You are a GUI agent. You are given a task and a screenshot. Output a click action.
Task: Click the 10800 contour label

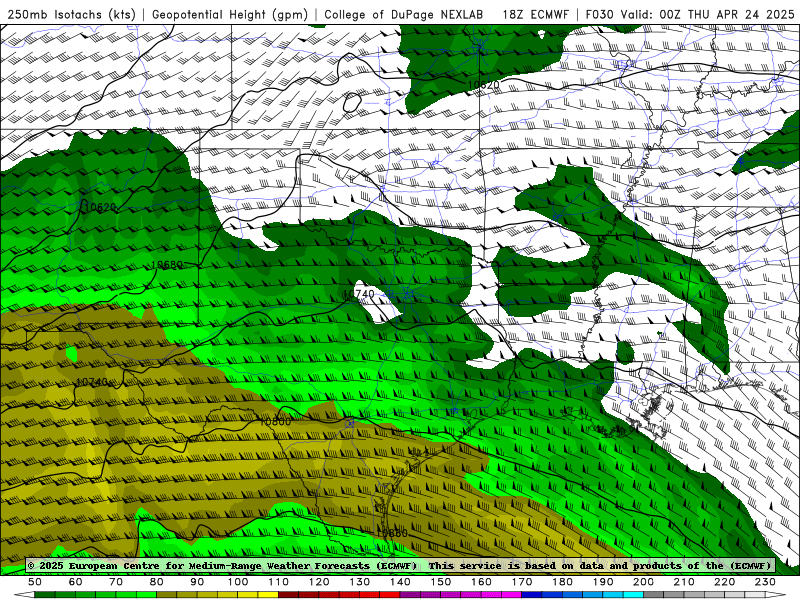[x=276, y=421]
